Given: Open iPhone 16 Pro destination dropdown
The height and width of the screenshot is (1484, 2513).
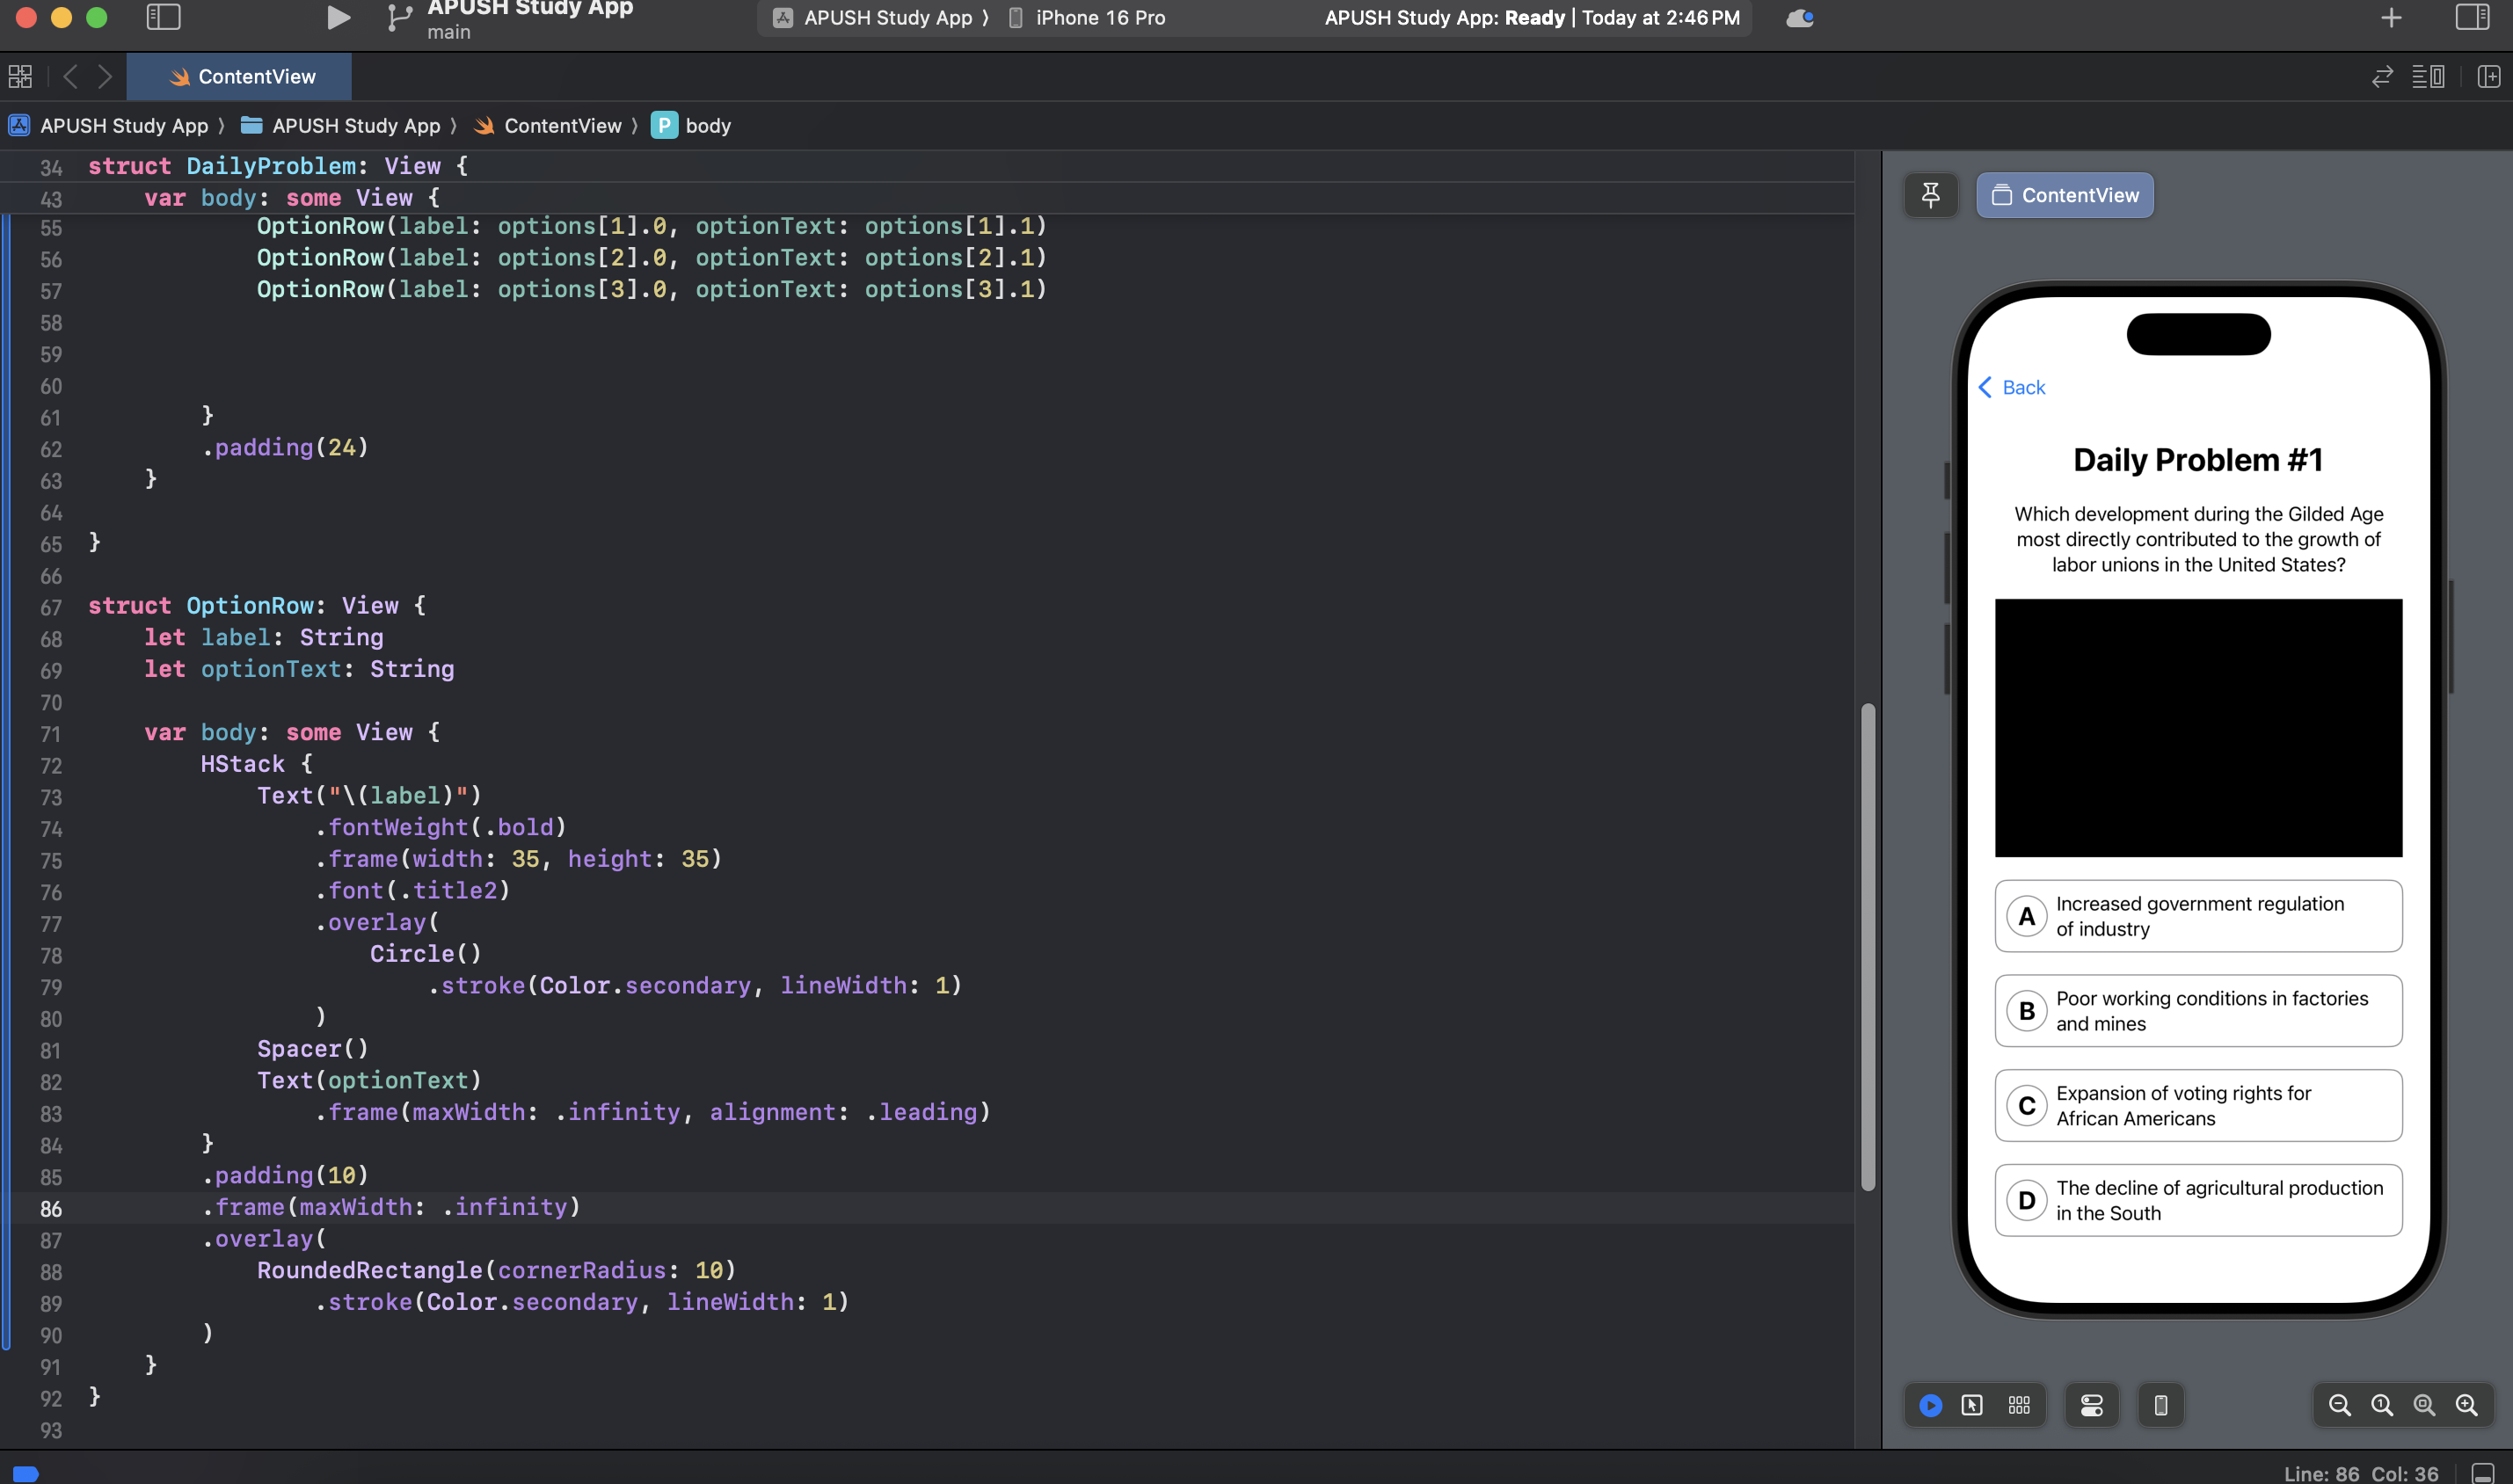Looking at the screenshot, I should [1100, 17].
